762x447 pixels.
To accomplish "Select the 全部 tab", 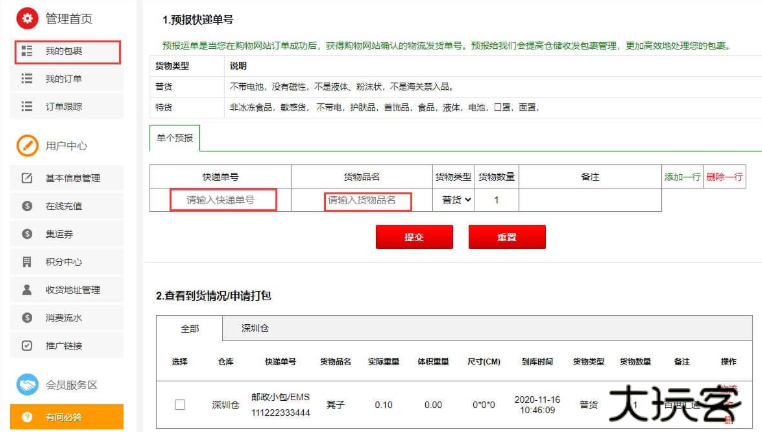I will 188,328.
